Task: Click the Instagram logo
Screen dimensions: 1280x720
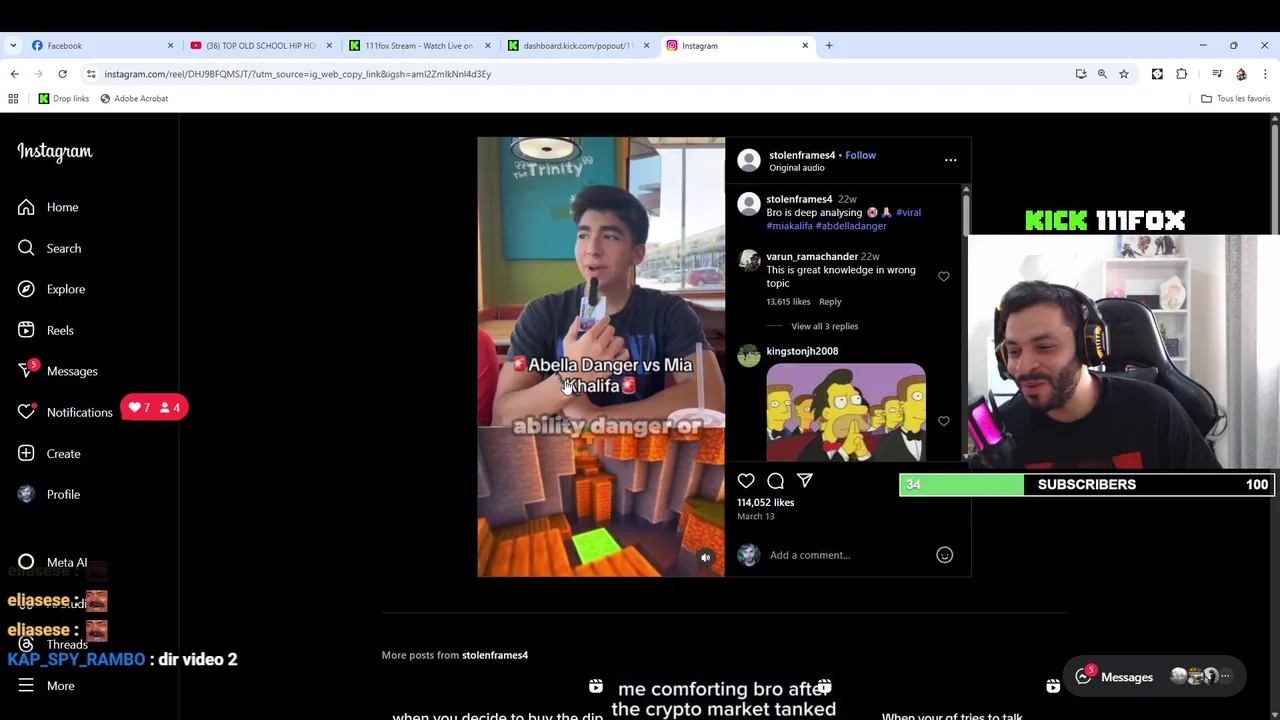Action: (x=54, y=152)
